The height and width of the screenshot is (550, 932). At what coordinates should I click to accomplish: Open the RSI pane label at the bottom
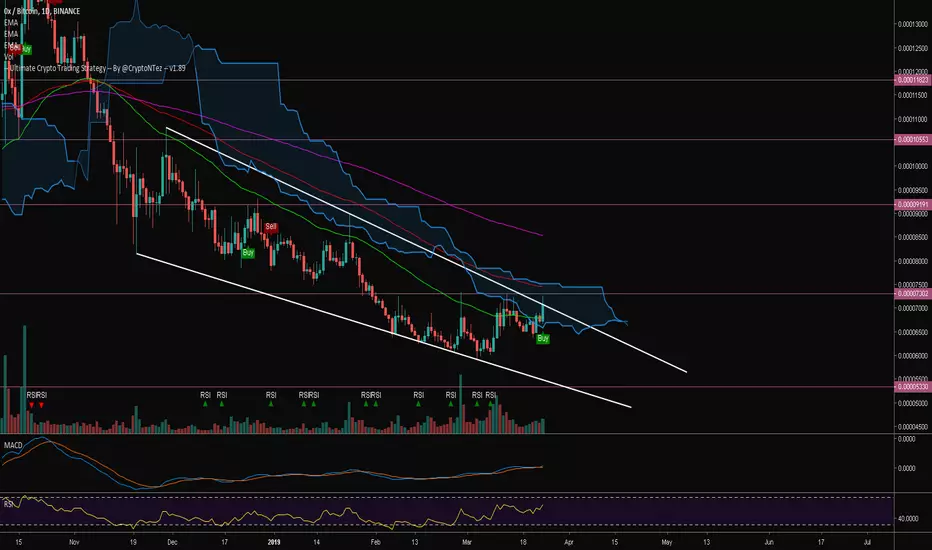pos(9,504)
